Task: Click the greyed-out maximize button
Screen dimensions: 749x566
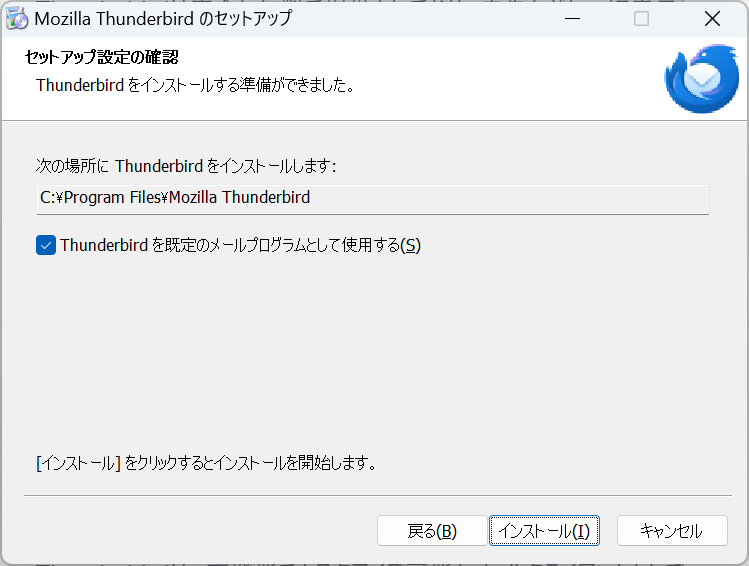Action: (x=641, y=19)
